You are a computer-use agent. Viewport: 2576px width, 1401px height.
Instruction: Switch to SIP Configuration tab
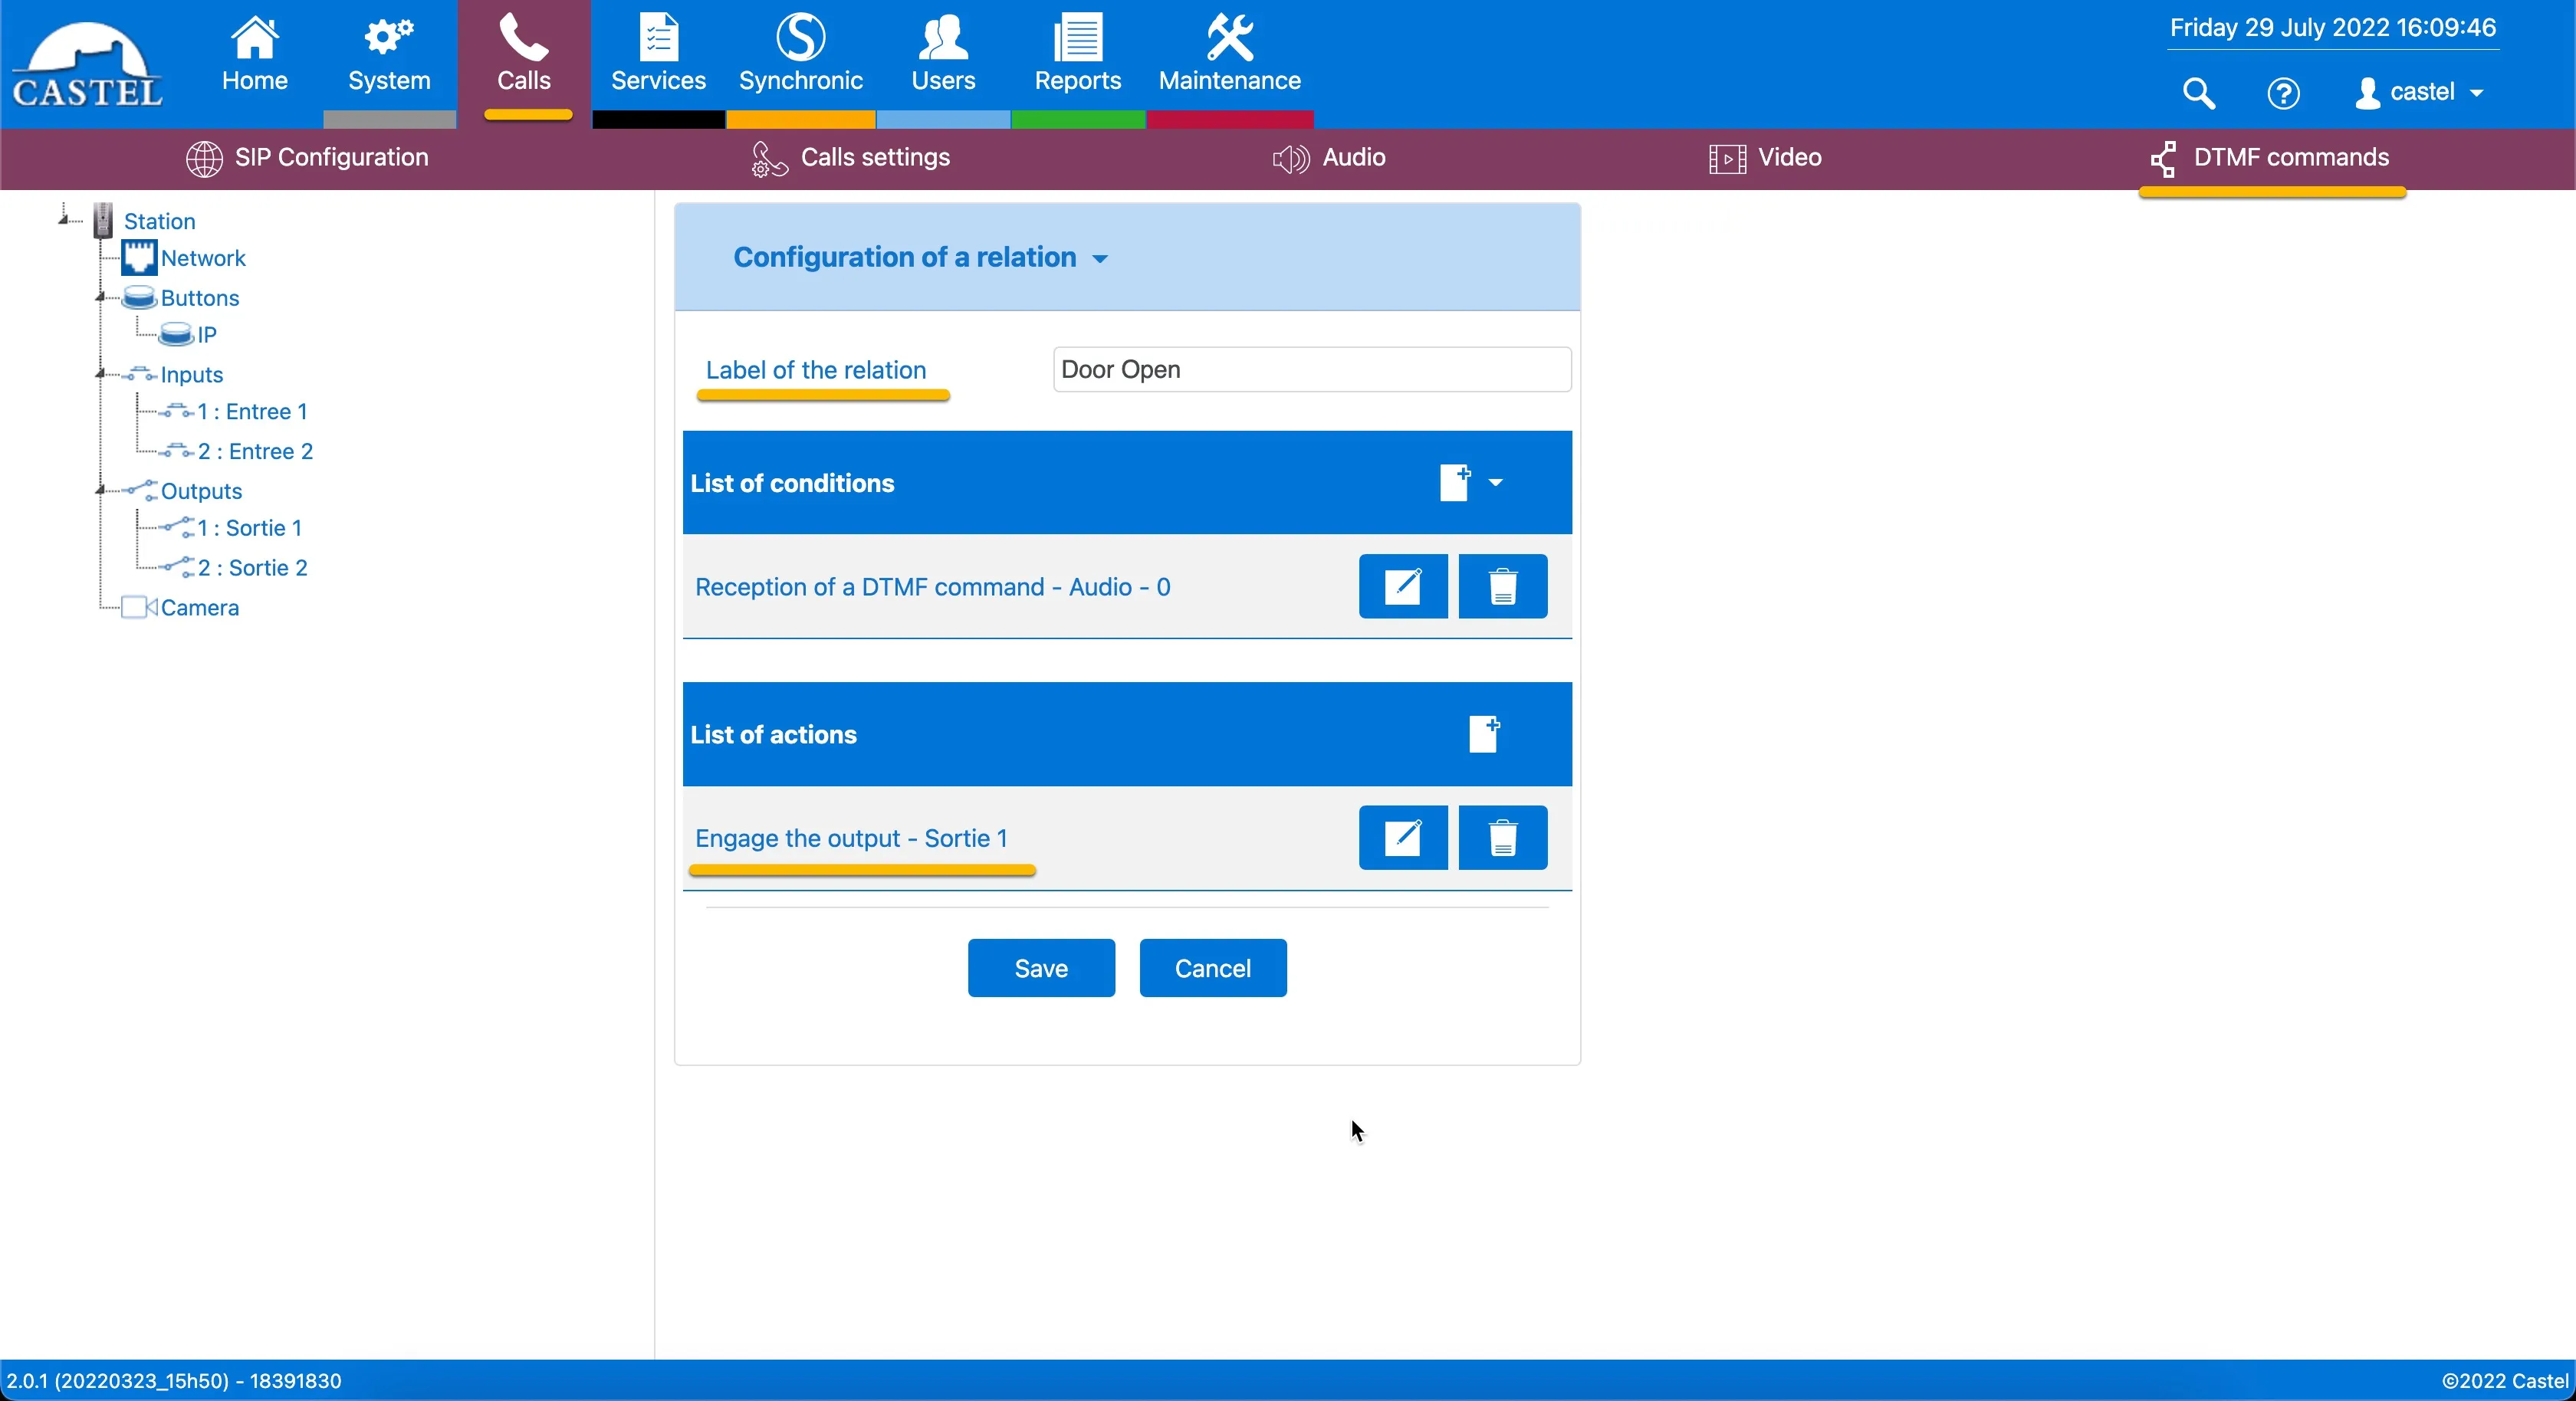pyautogui.click(x=307, y=157)
